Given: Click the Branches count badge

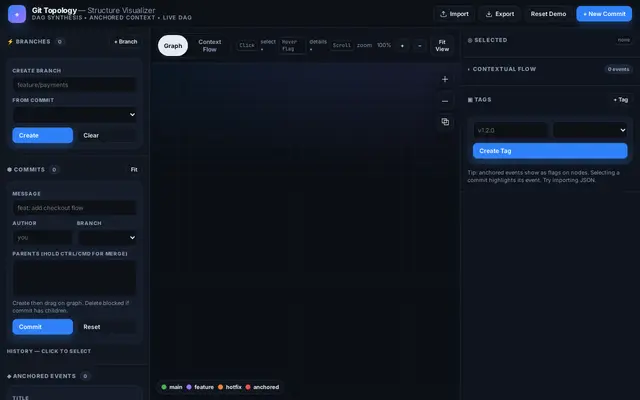Looking at the screenshot, I should coord(60,42).
